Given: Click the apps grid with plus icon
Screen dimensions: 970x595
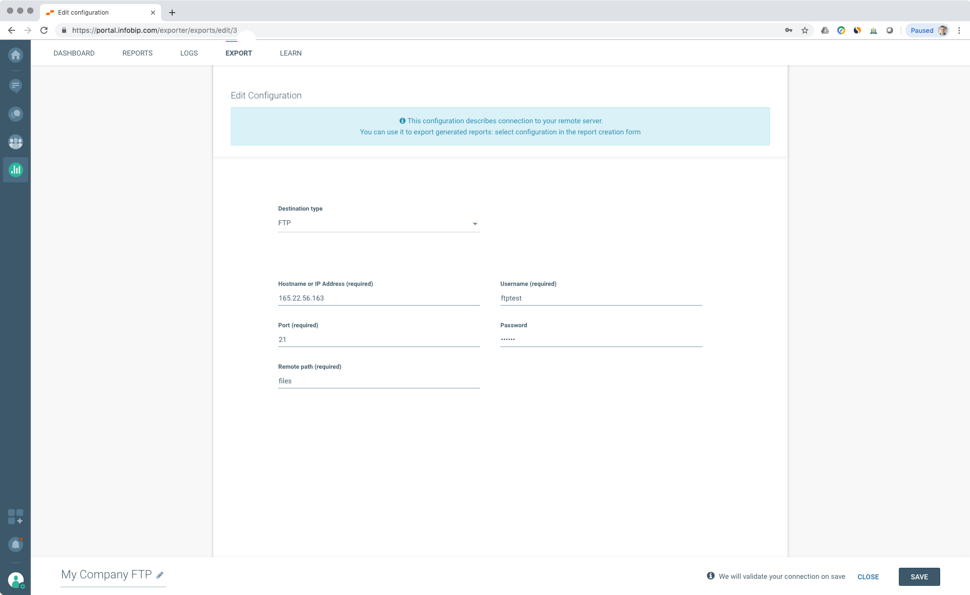Looking at the screenshot, I should pyautogui.click(x=15, y=516).
